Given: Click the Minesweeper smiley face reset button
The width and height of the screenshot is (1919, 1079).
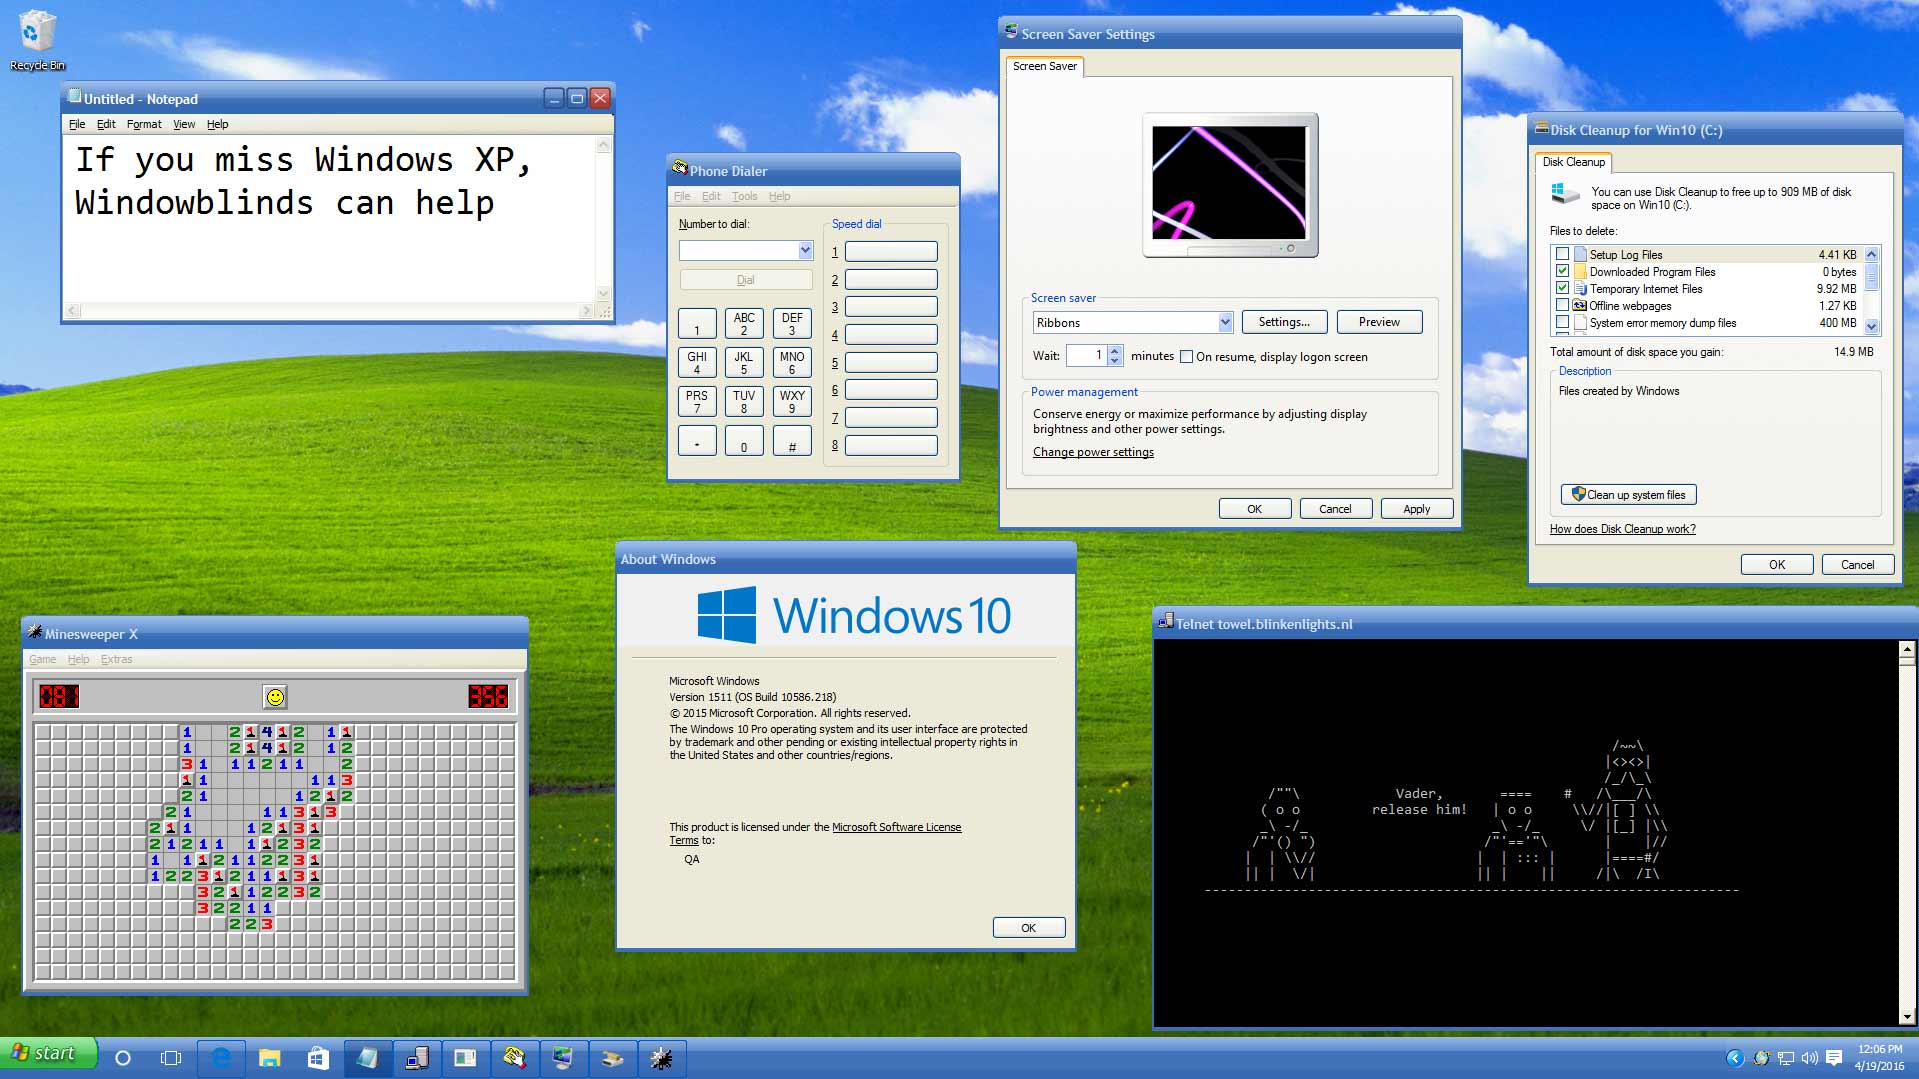Looking at the screenshot, I should [275, 696].
